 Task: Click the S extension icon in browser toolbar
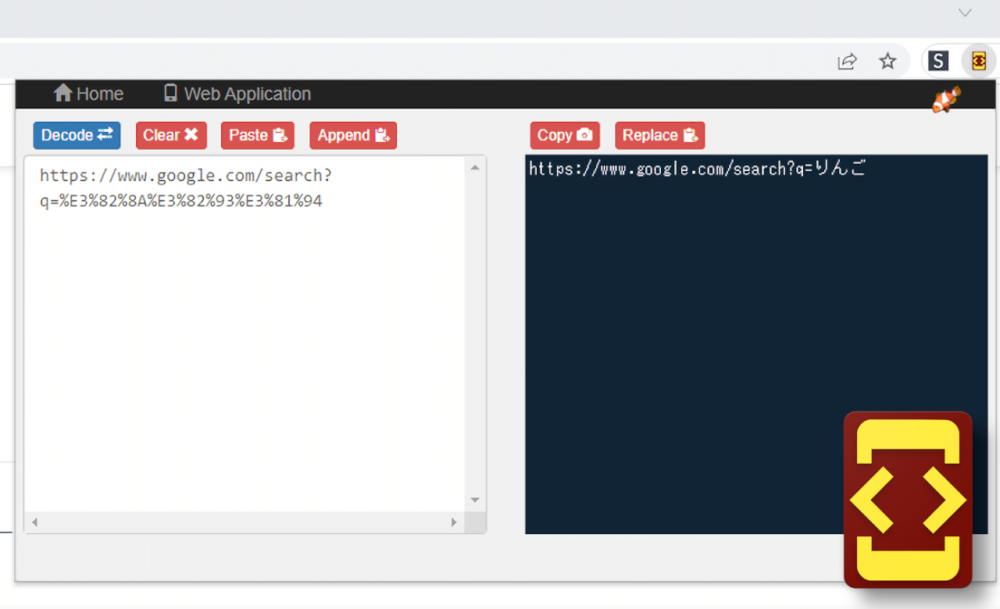click(938, 61)
